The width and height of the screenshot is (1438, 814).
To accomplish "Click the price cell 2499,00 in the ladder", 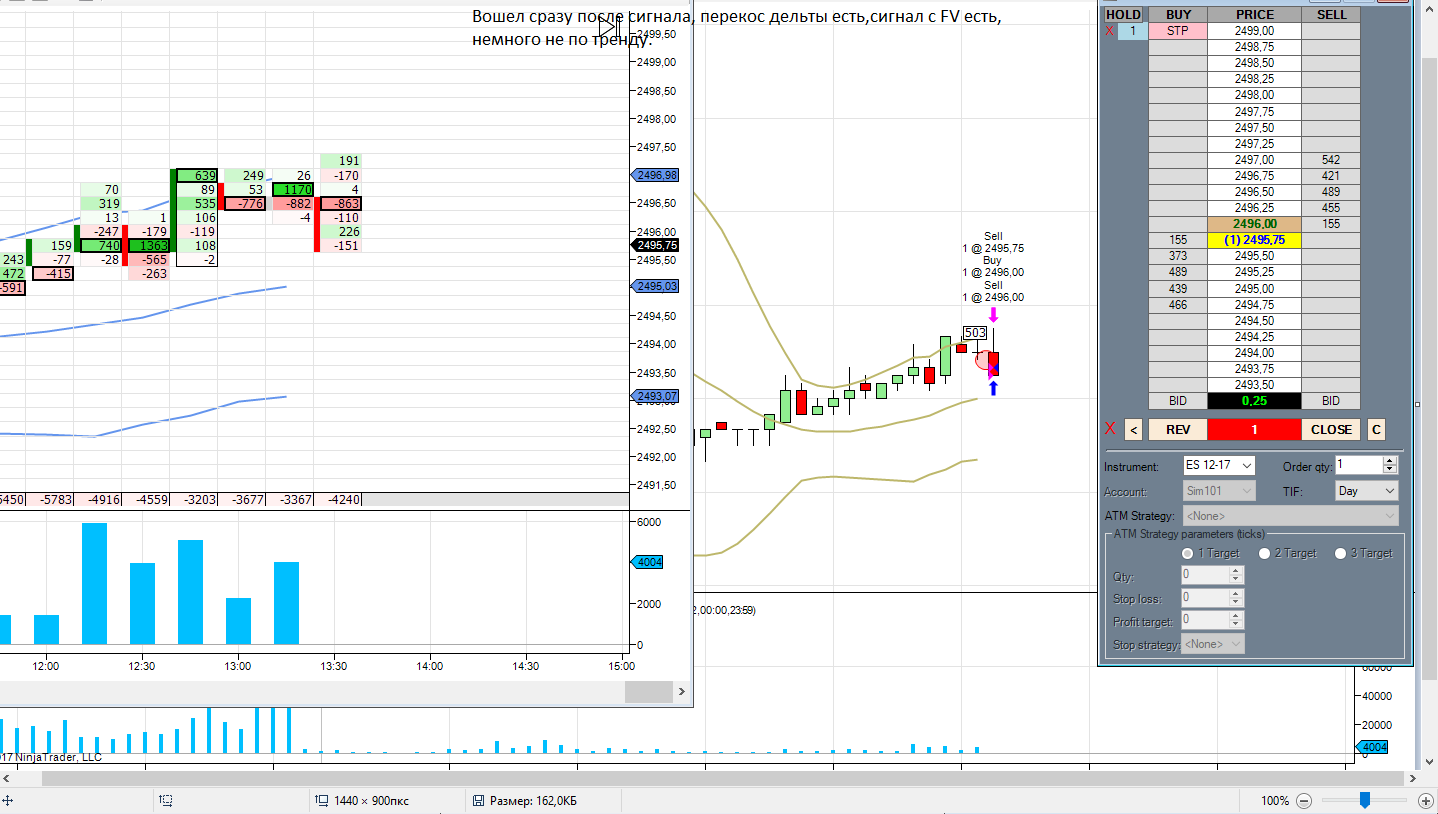I will pos(1254,31).
